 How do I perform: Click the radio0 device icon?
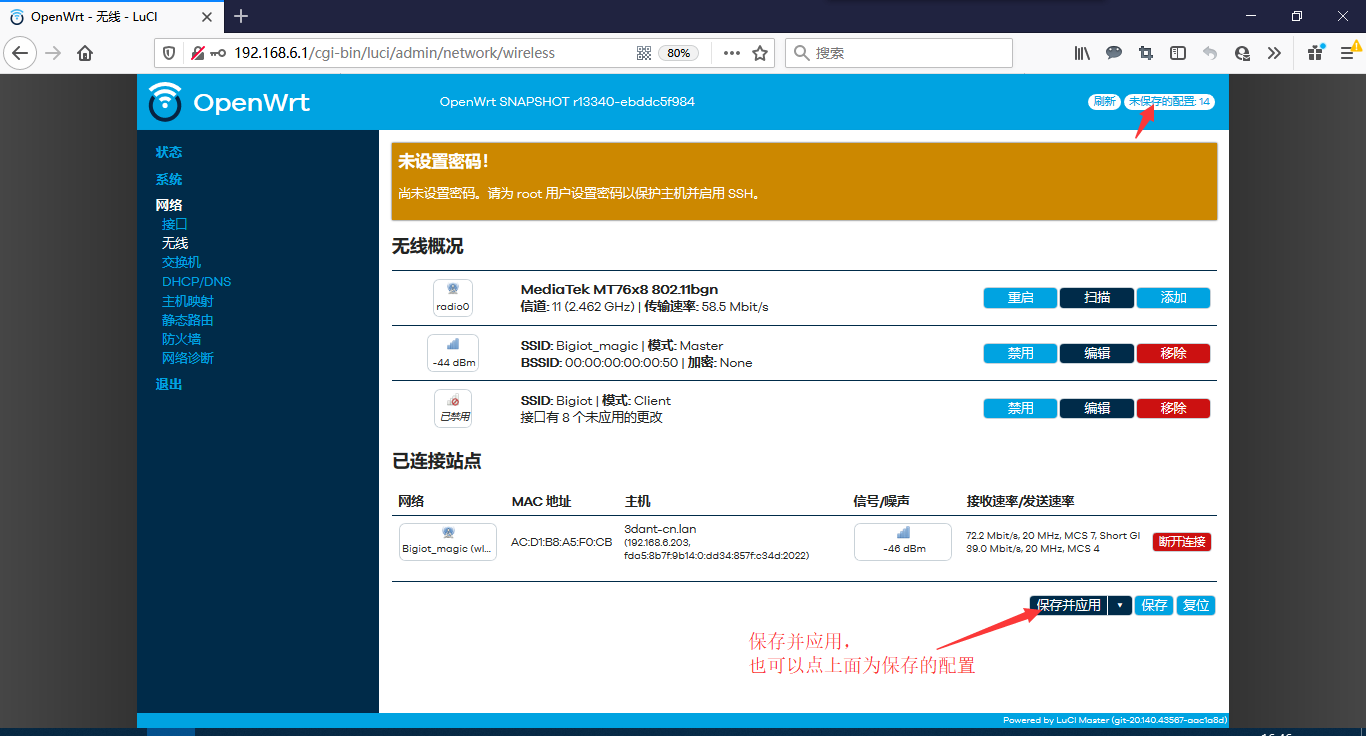[452, 298]
